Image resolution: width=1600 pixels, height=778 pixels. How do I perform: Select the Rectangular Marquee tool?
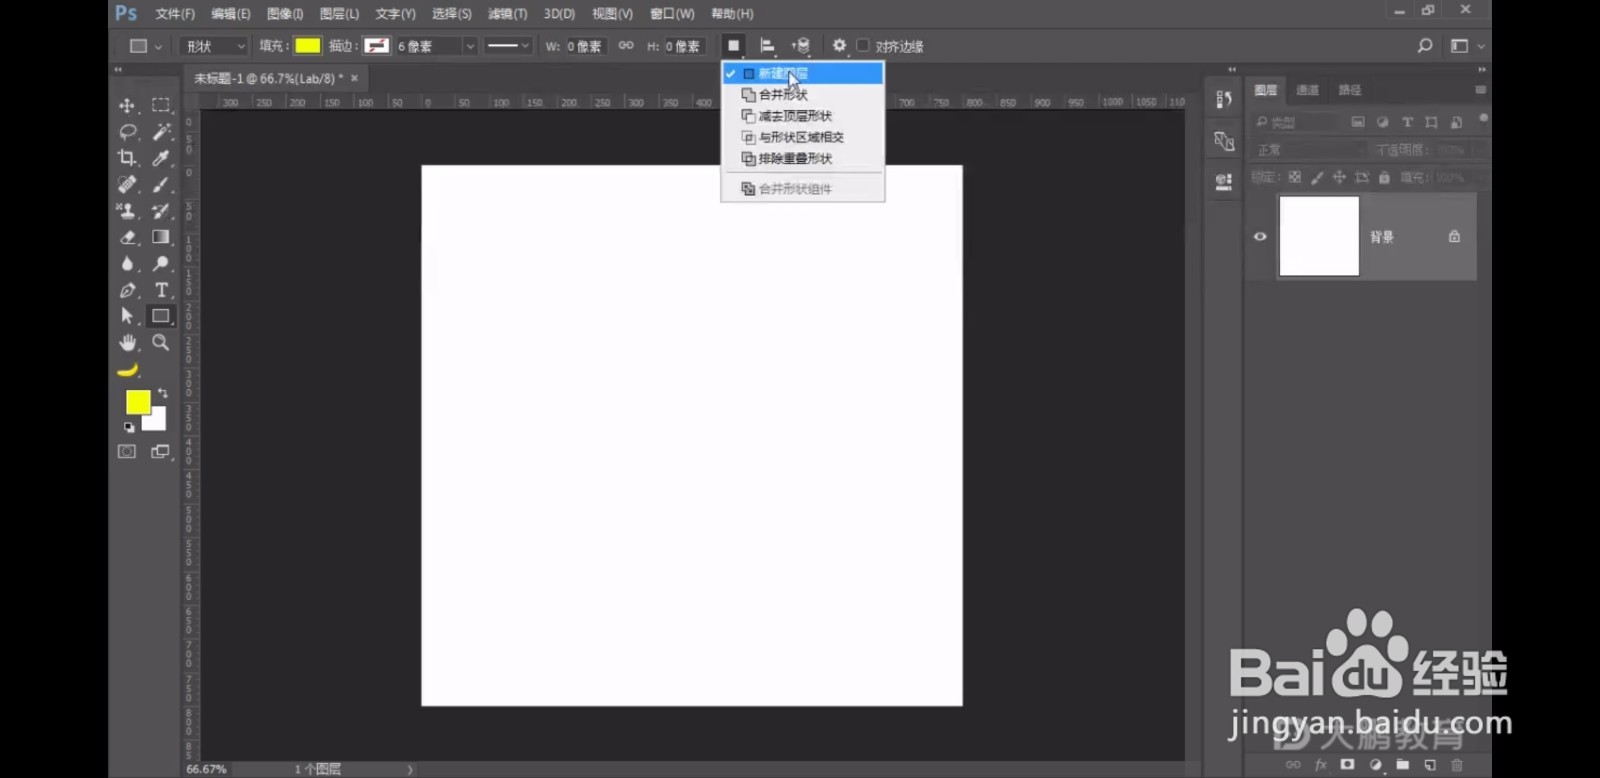(x=160, y=105)
